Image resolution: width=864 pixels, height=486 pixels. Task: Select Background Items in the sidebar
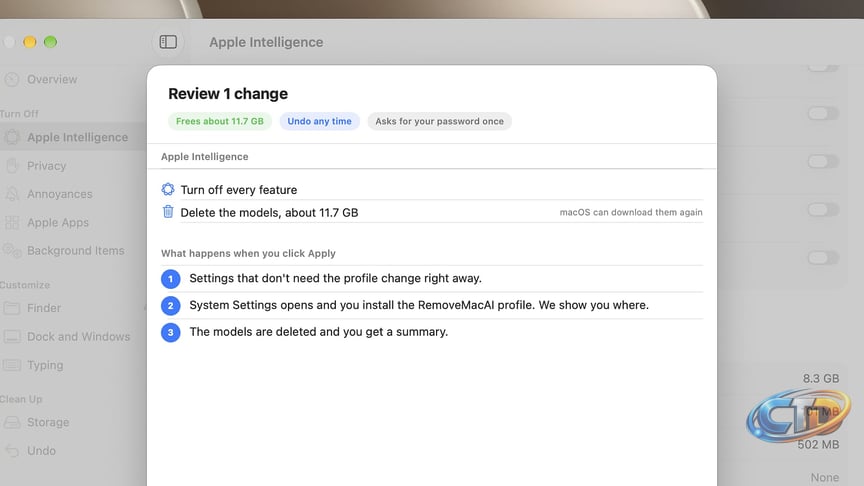pos(64,251)
